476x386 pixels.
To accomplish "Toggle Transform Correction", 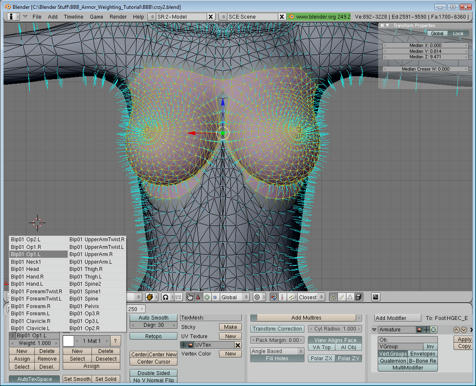I will 277,329.
